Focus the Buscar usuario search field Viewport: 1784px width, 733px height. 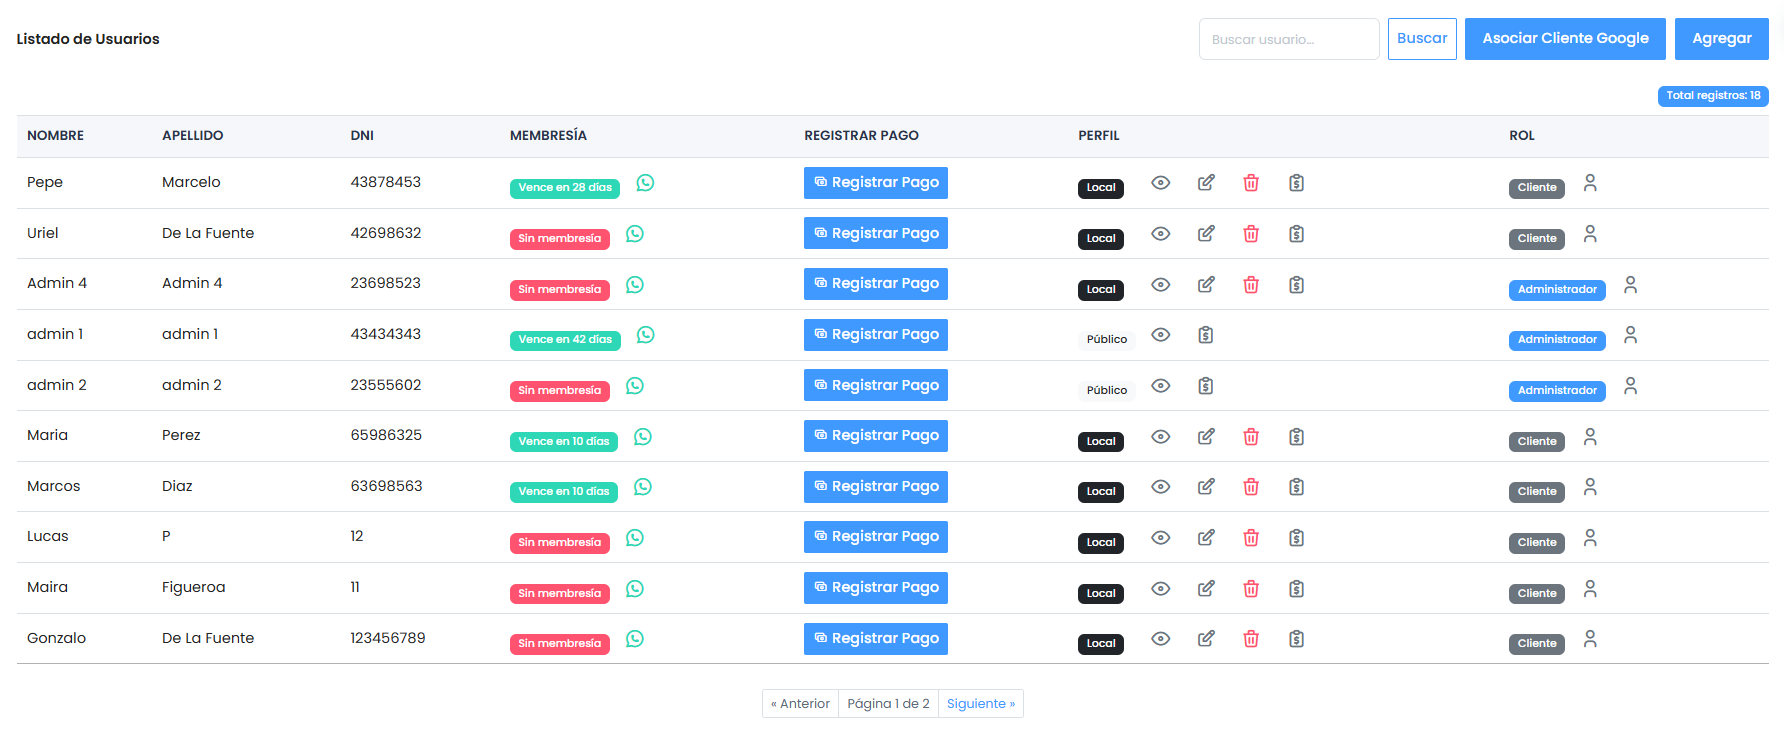click(x=1288, y=39)
